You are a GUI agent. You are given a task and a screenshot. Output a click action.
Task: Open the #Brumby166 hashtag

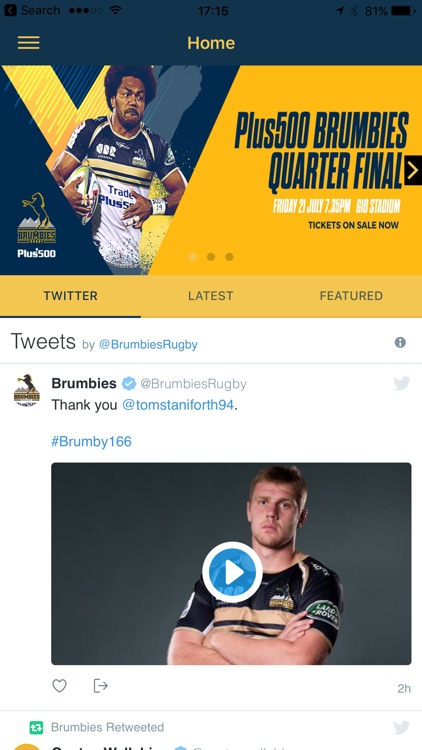[91, 441]
